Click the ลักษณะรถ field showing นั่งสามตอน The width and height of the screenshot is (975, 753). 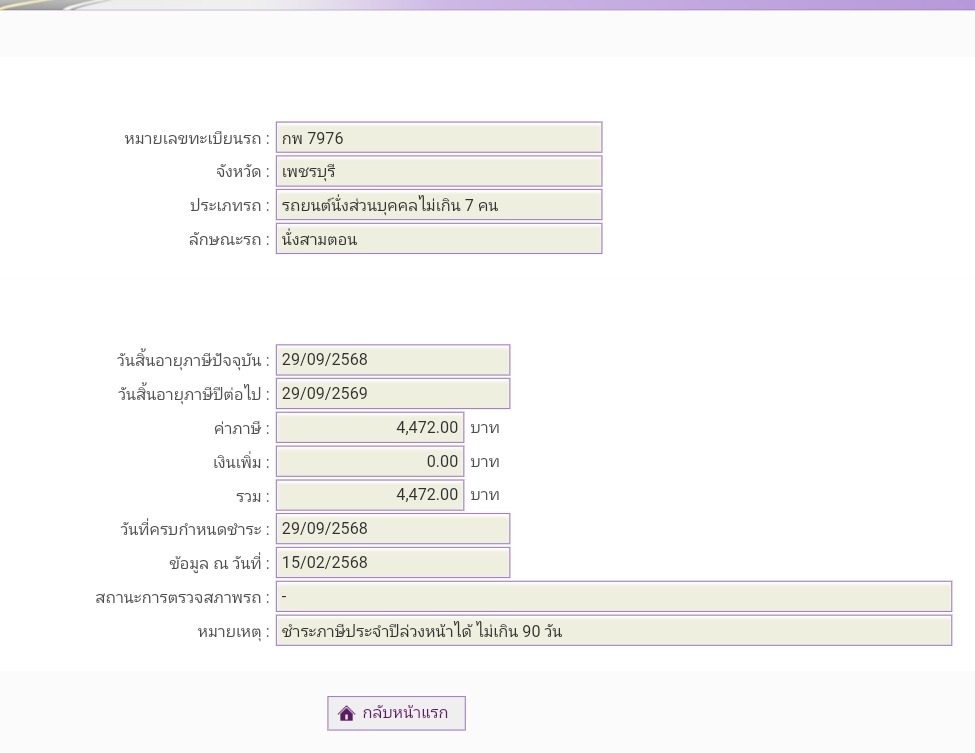tap(439, 239)
